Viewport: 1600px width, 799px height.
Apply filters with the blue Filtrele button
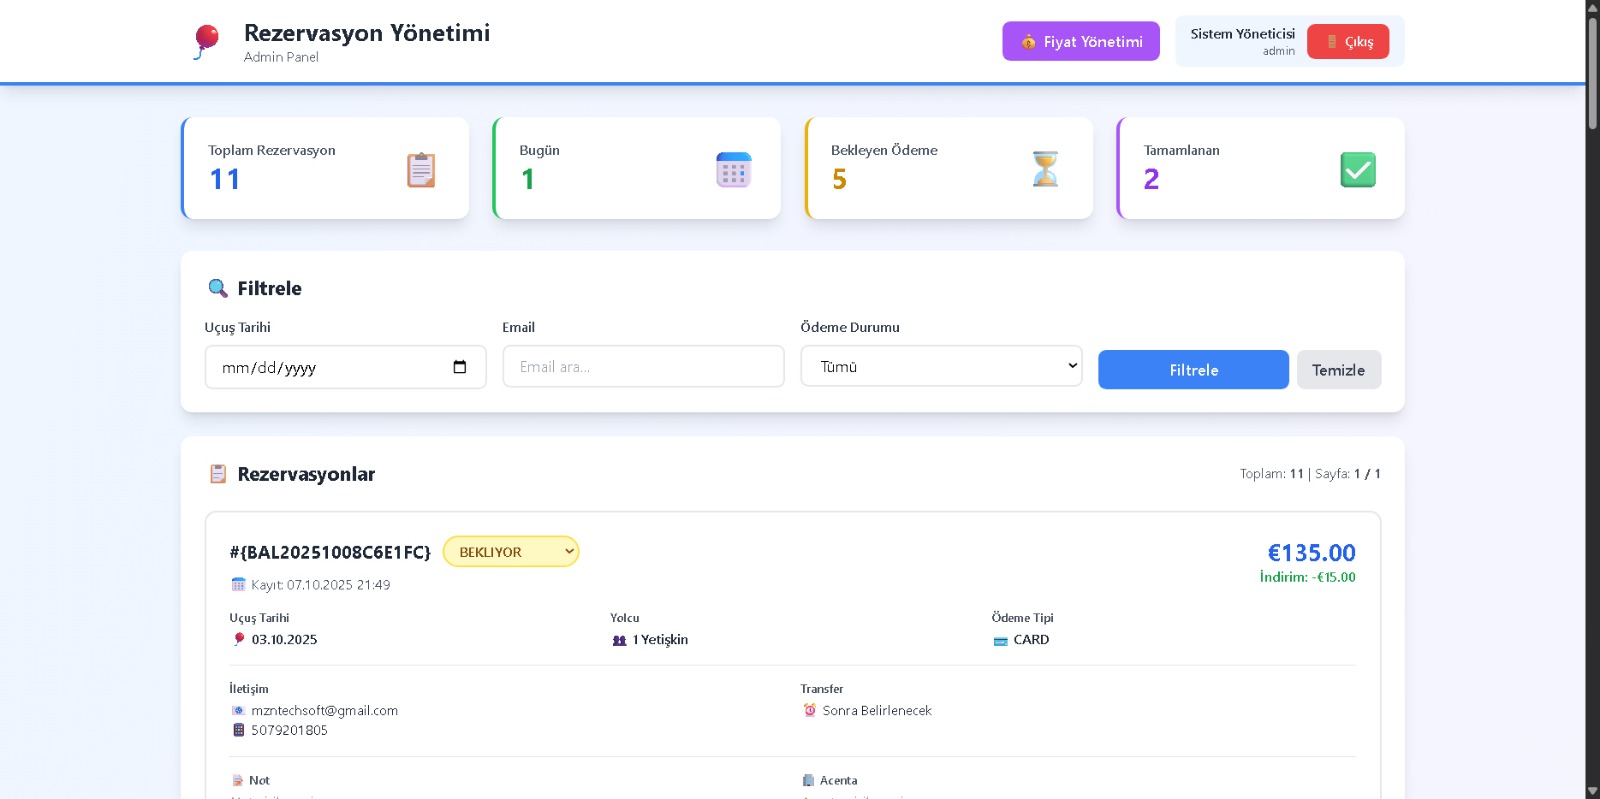(1193, 370)
